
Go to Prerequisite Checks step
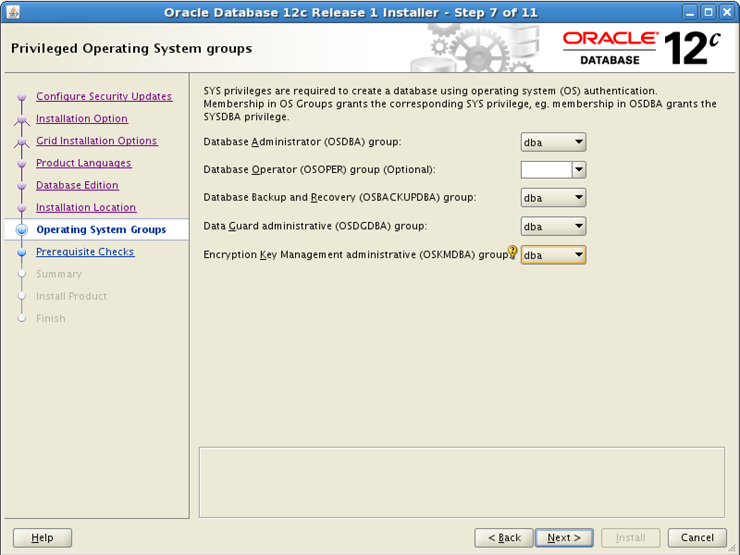pos(85,252)
